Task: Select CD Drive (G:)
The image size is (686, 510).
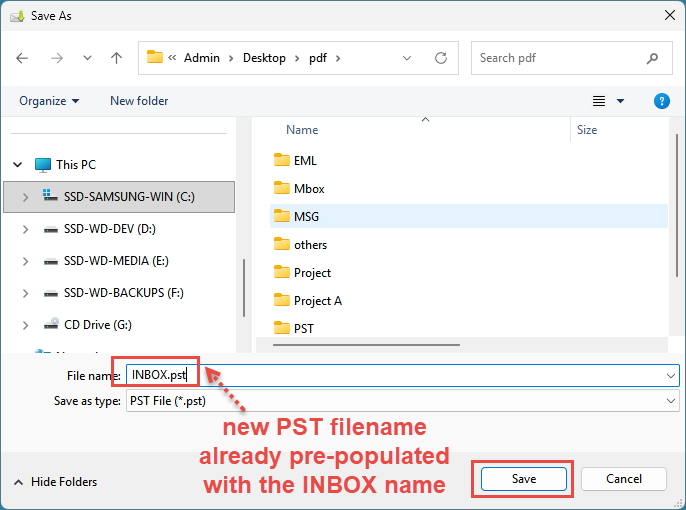Action: point(98,325)
